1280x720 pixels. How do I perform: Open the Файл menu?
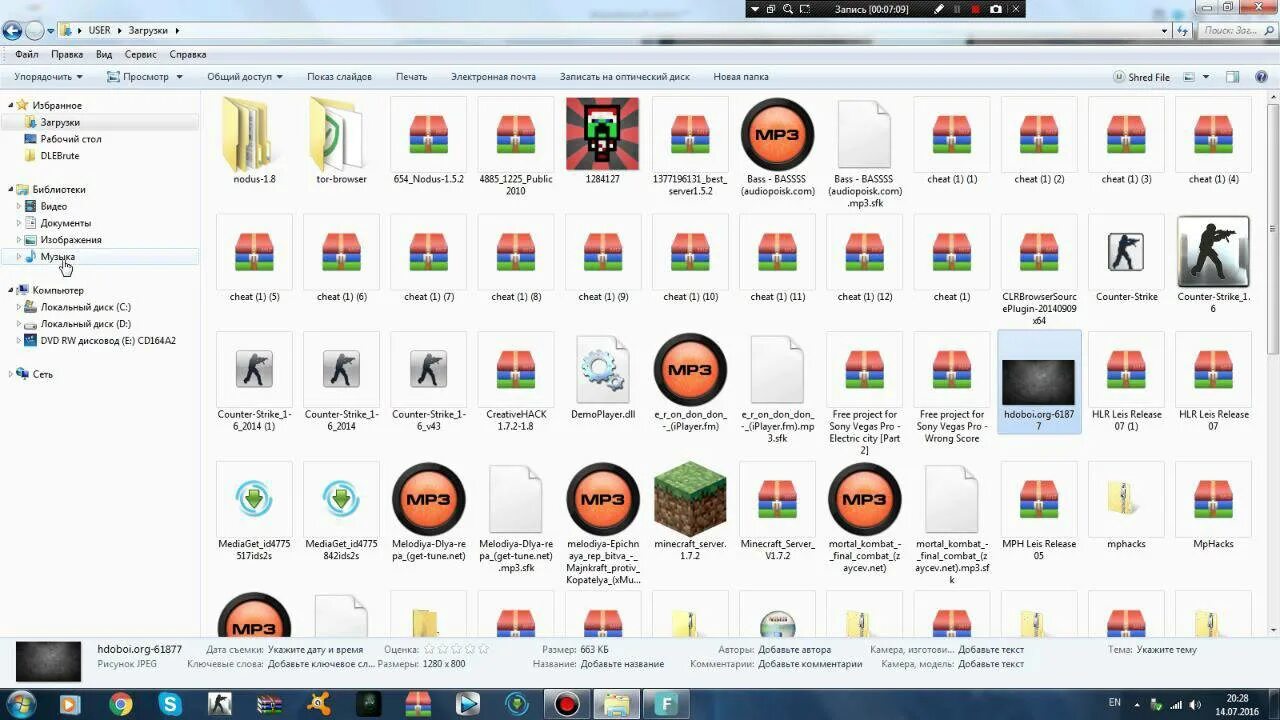[27, 54]
